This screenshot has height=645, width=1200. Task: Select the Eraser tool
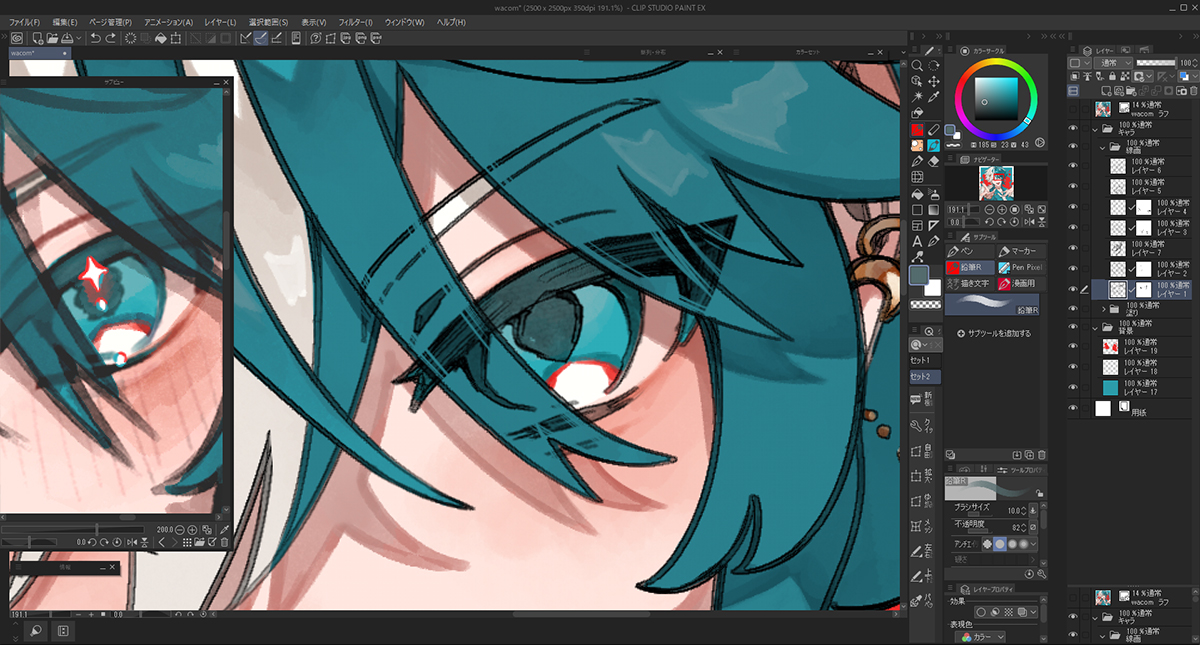(934, 161)
